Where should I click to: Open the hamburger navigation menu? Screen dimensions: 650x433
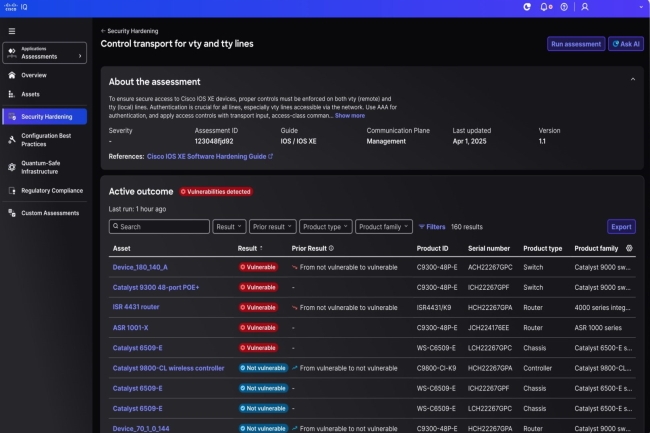12,31
